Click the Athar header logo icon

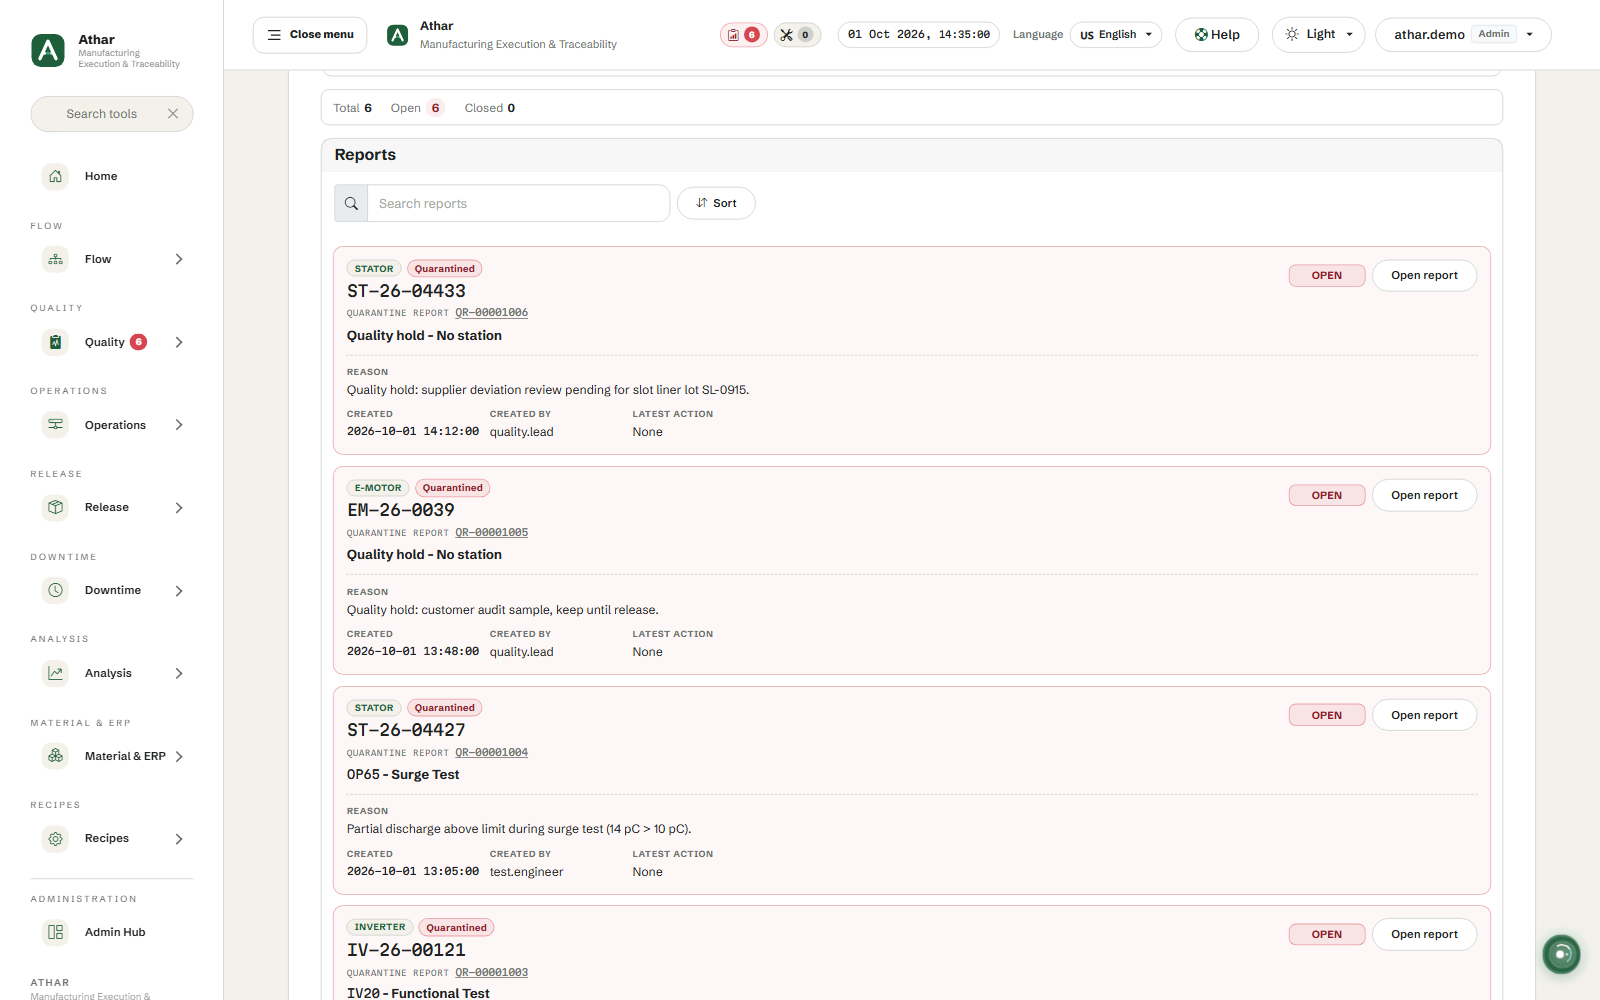(x=398, y=35)
